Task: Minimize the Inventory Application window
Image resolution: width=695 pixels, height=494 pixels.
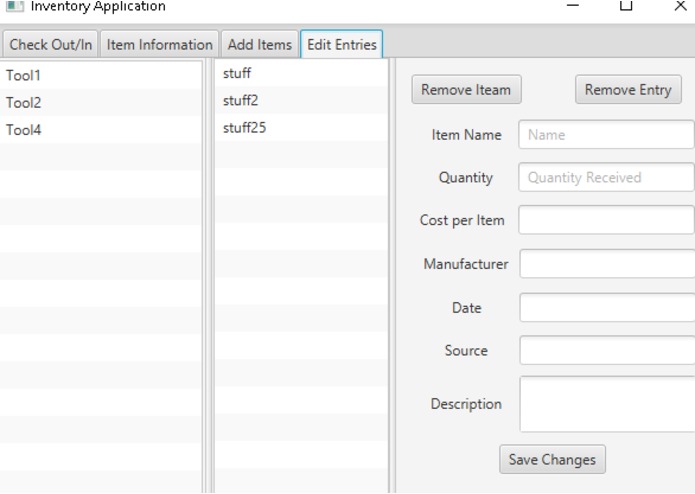Action: point(573,6)
